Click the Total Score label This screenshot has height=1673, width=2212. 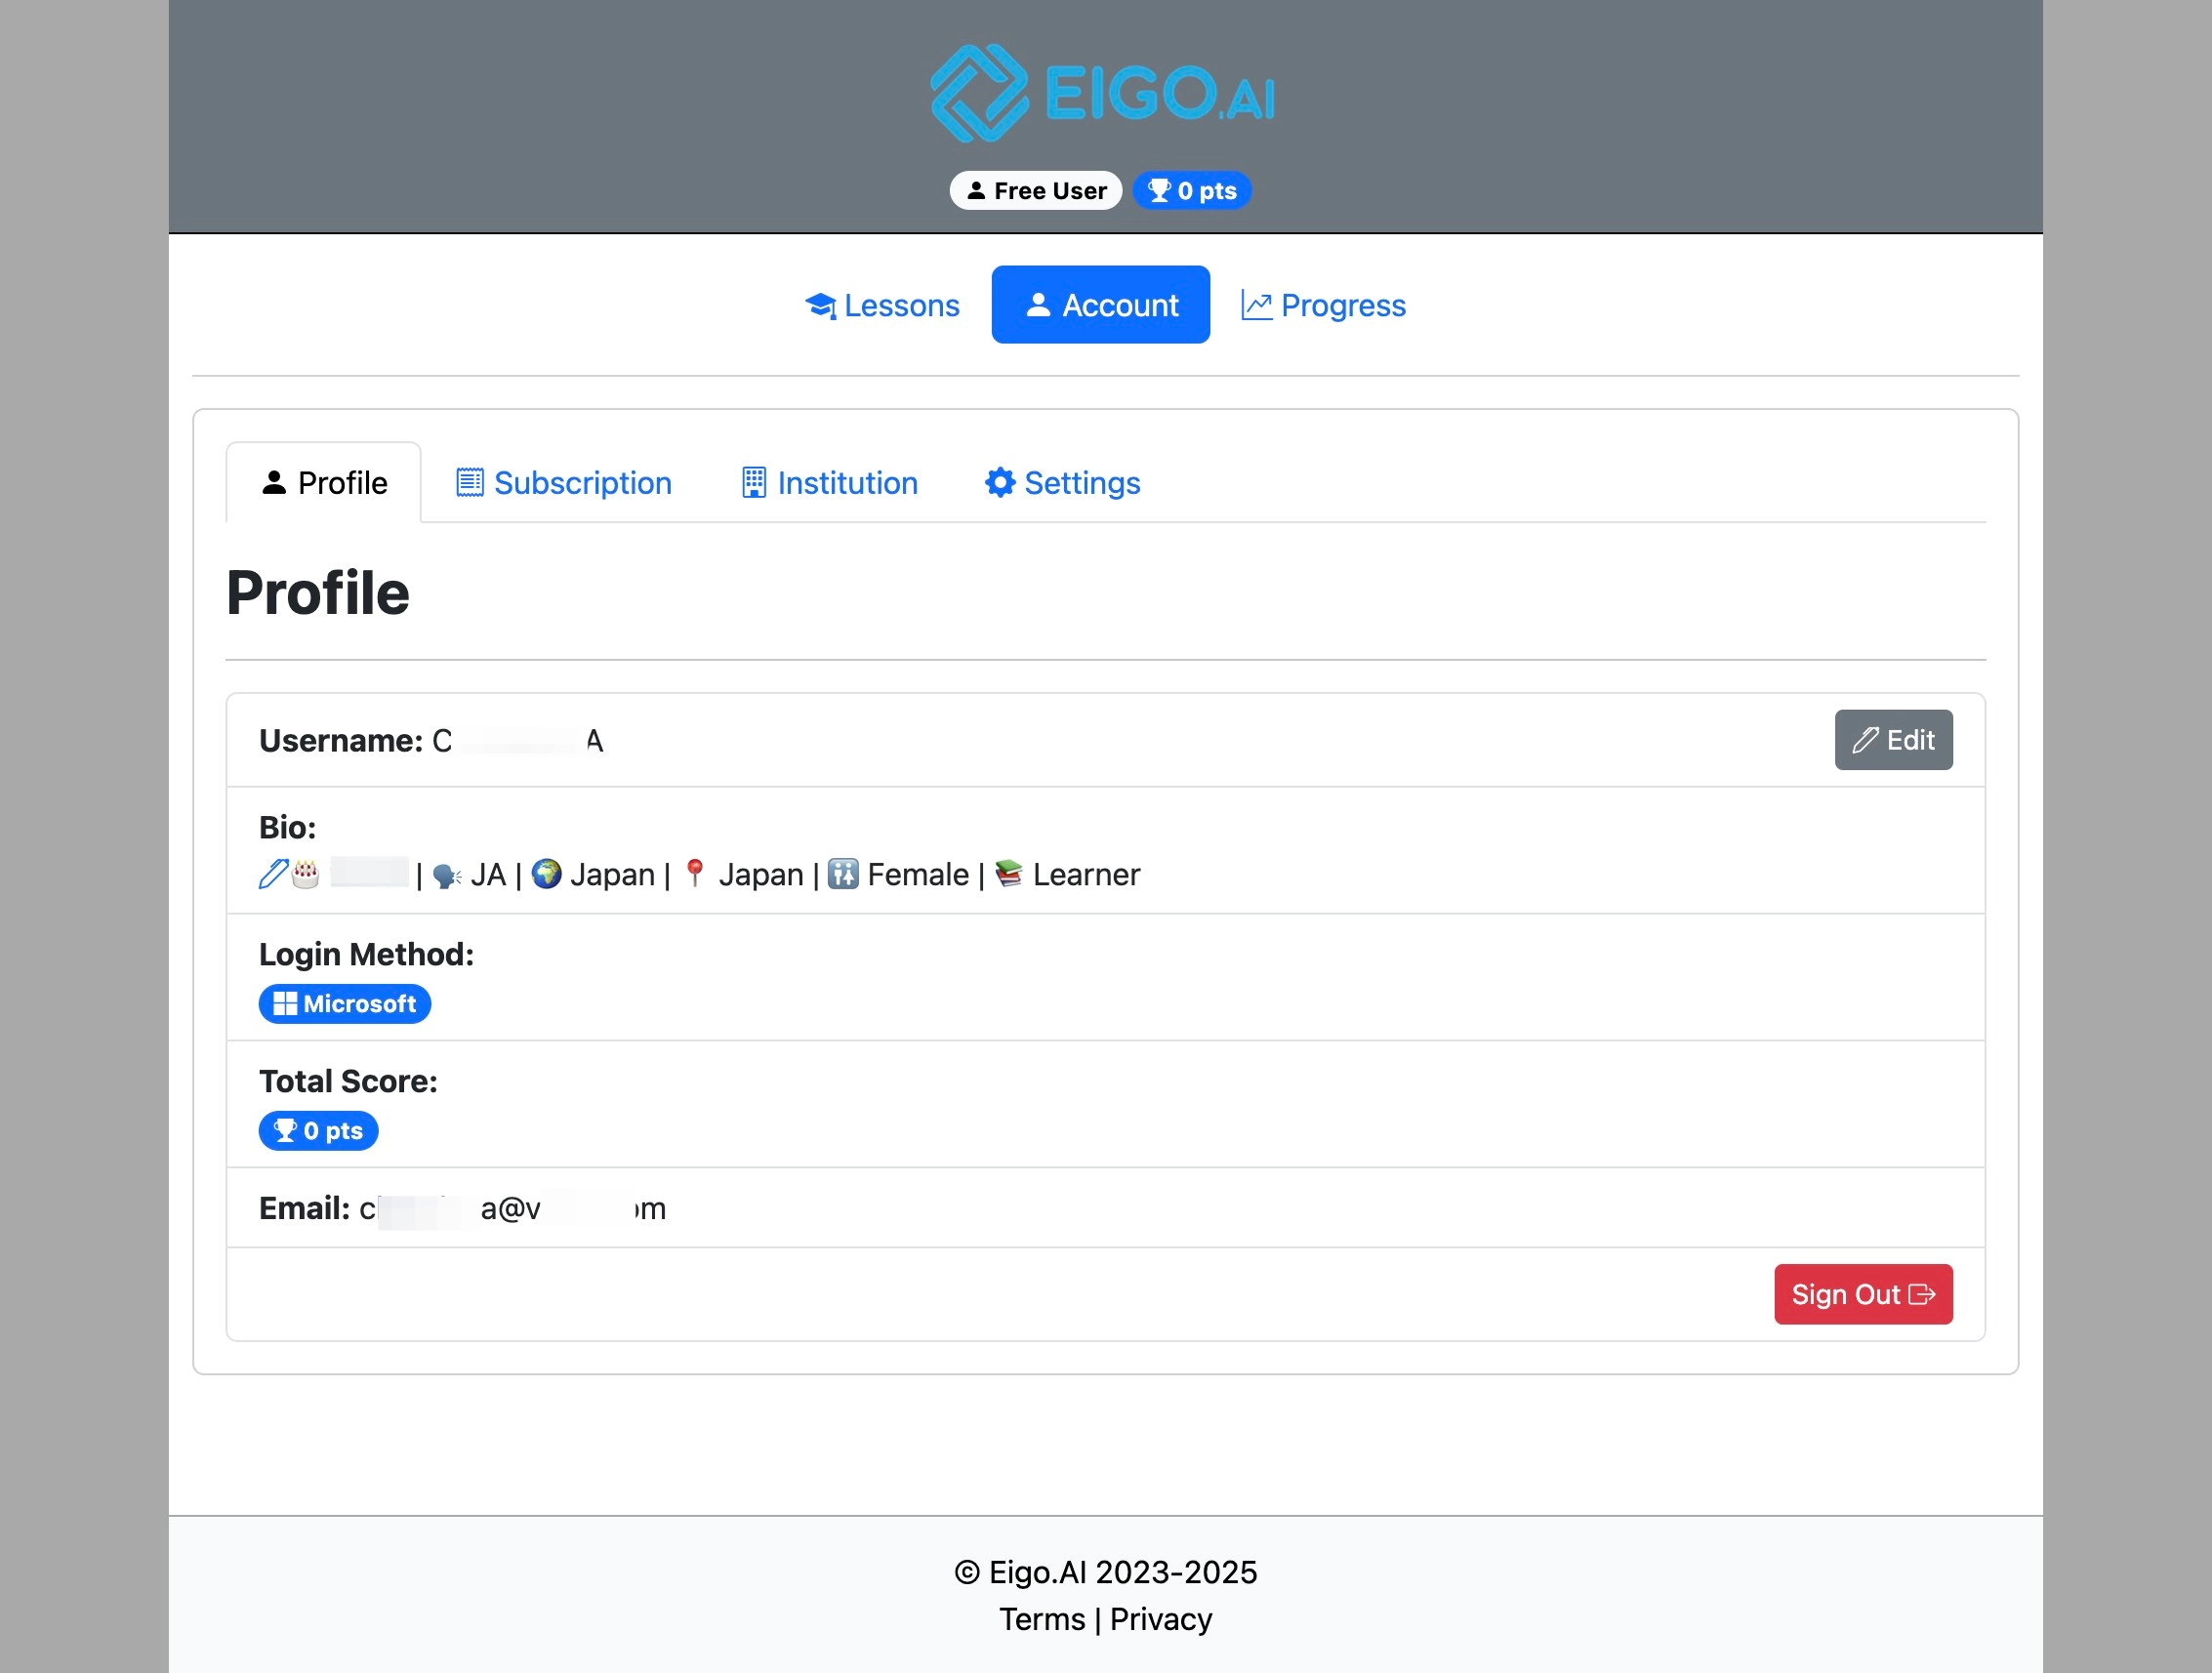tap(349, 1082)
